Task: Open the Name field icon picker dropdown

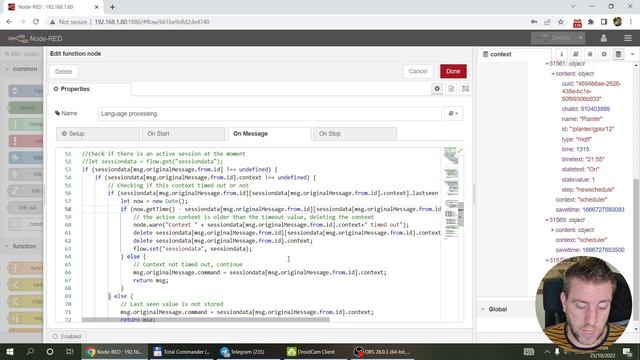Action: (x=453, y=113)
